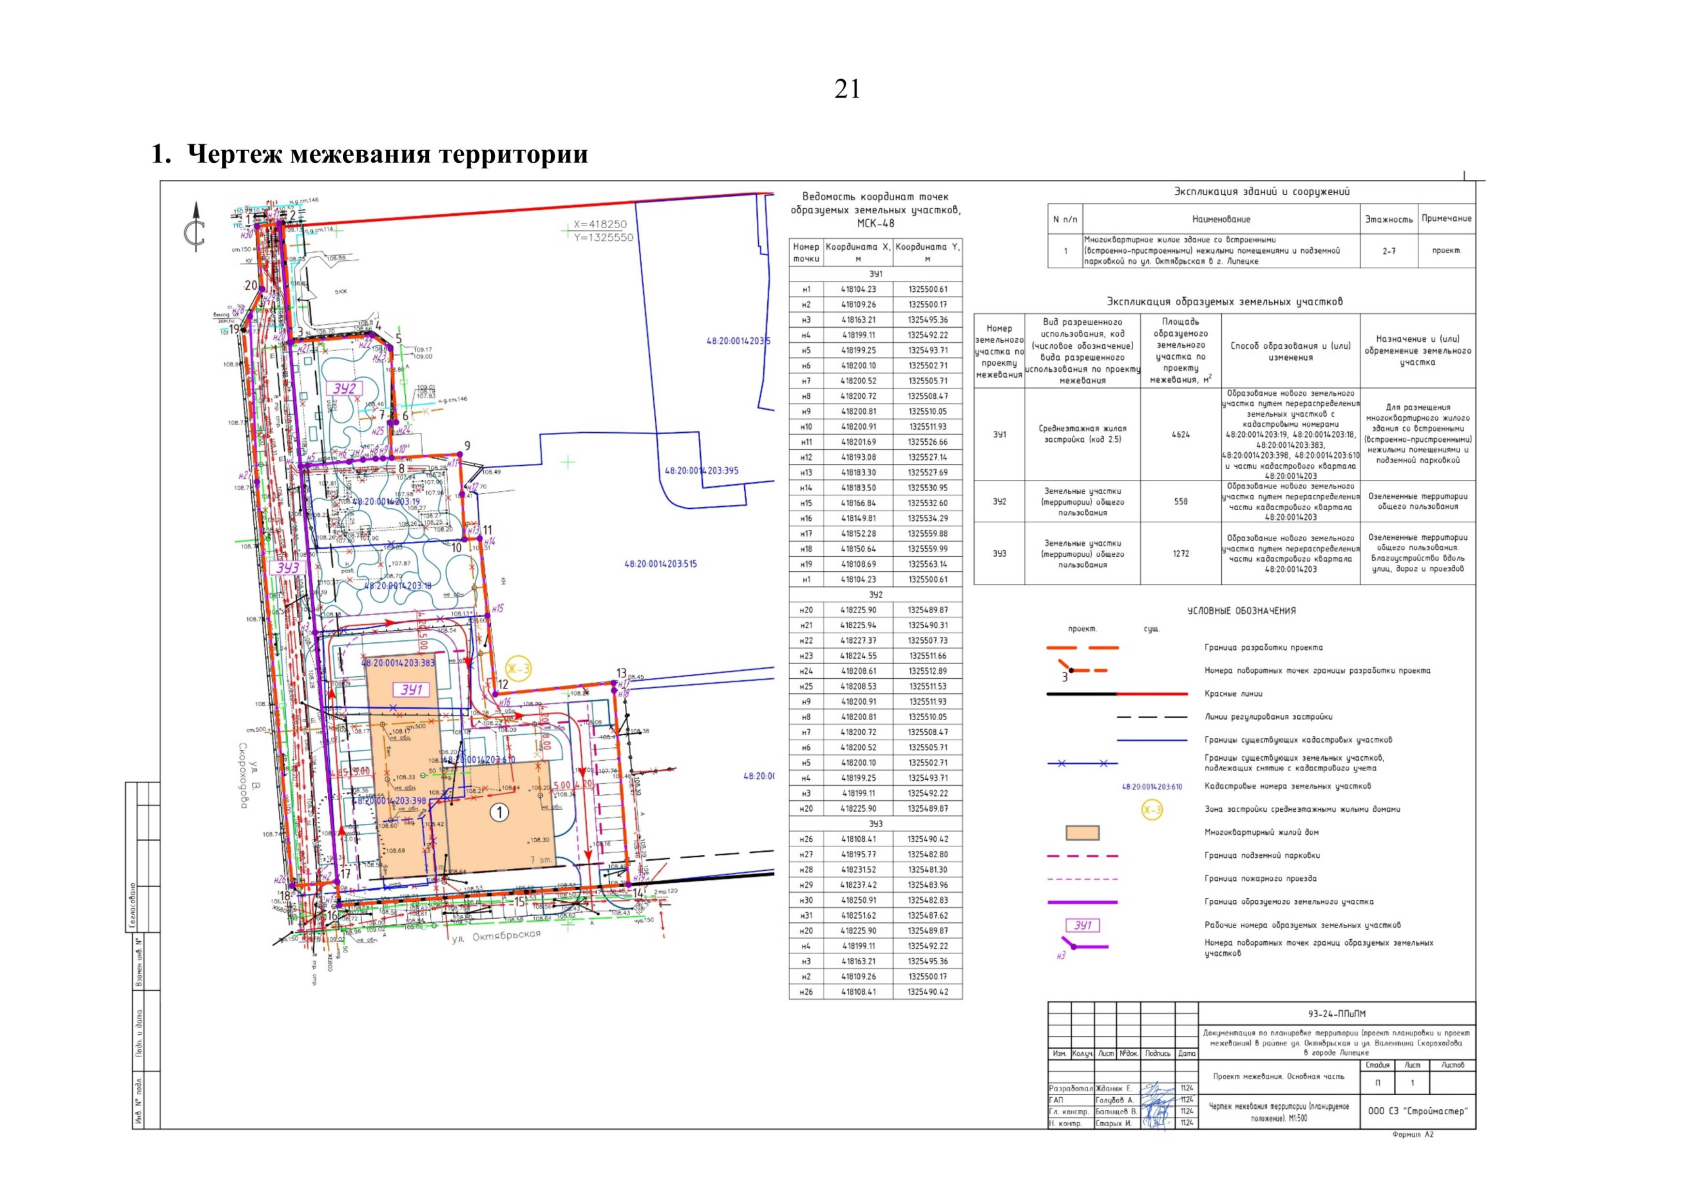Click cadastral number 48:20:0014203:515 on map
The height and width of the screenshot is (1200, 1697).
click(661, 564)
